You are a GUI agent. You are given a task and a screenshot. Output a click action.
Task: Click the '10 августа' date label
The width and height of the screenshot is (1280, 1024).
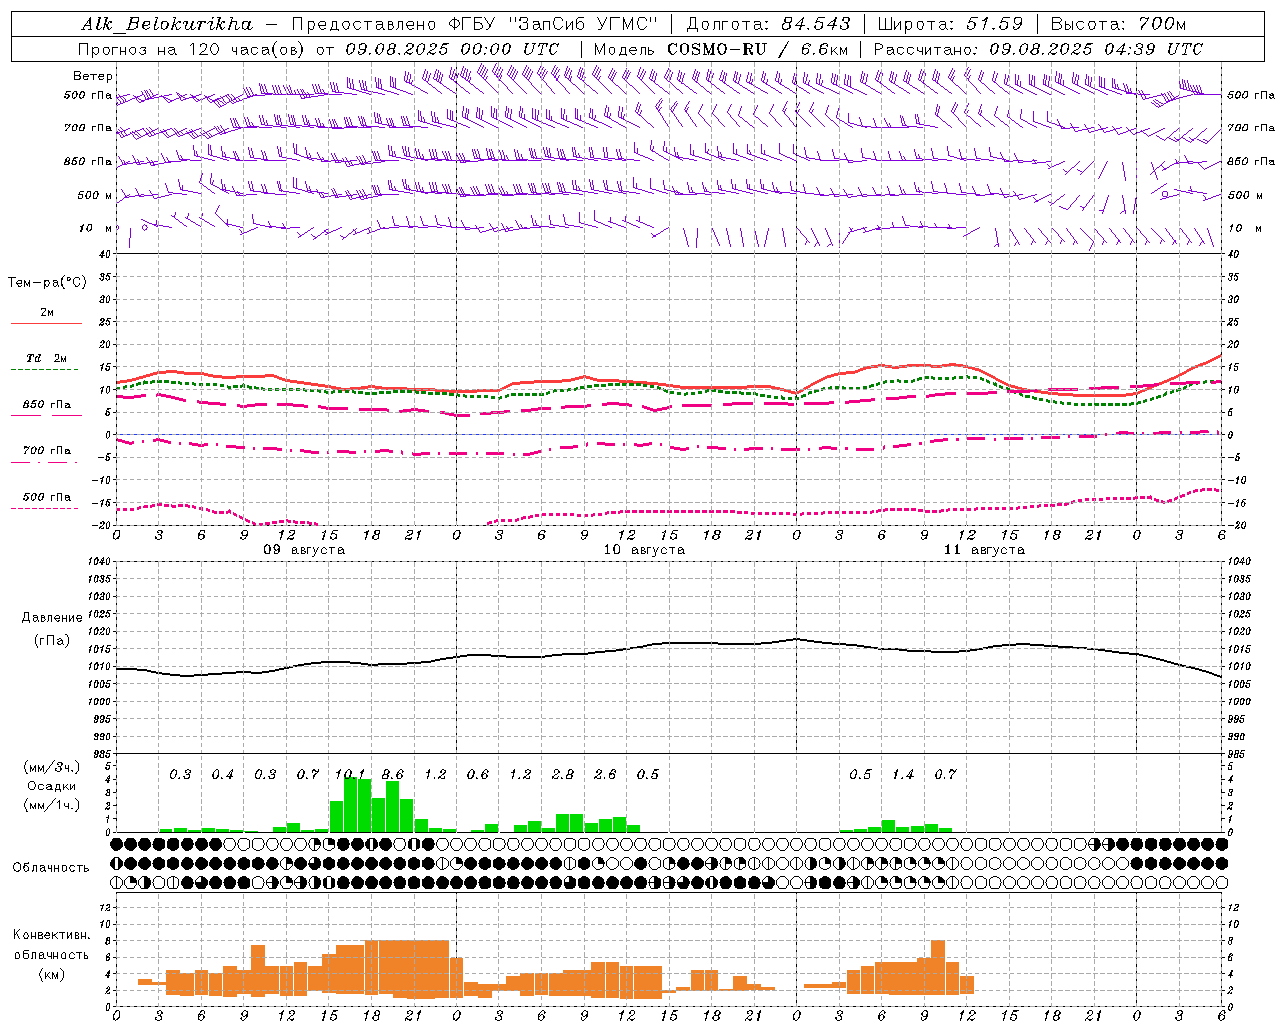644,550
